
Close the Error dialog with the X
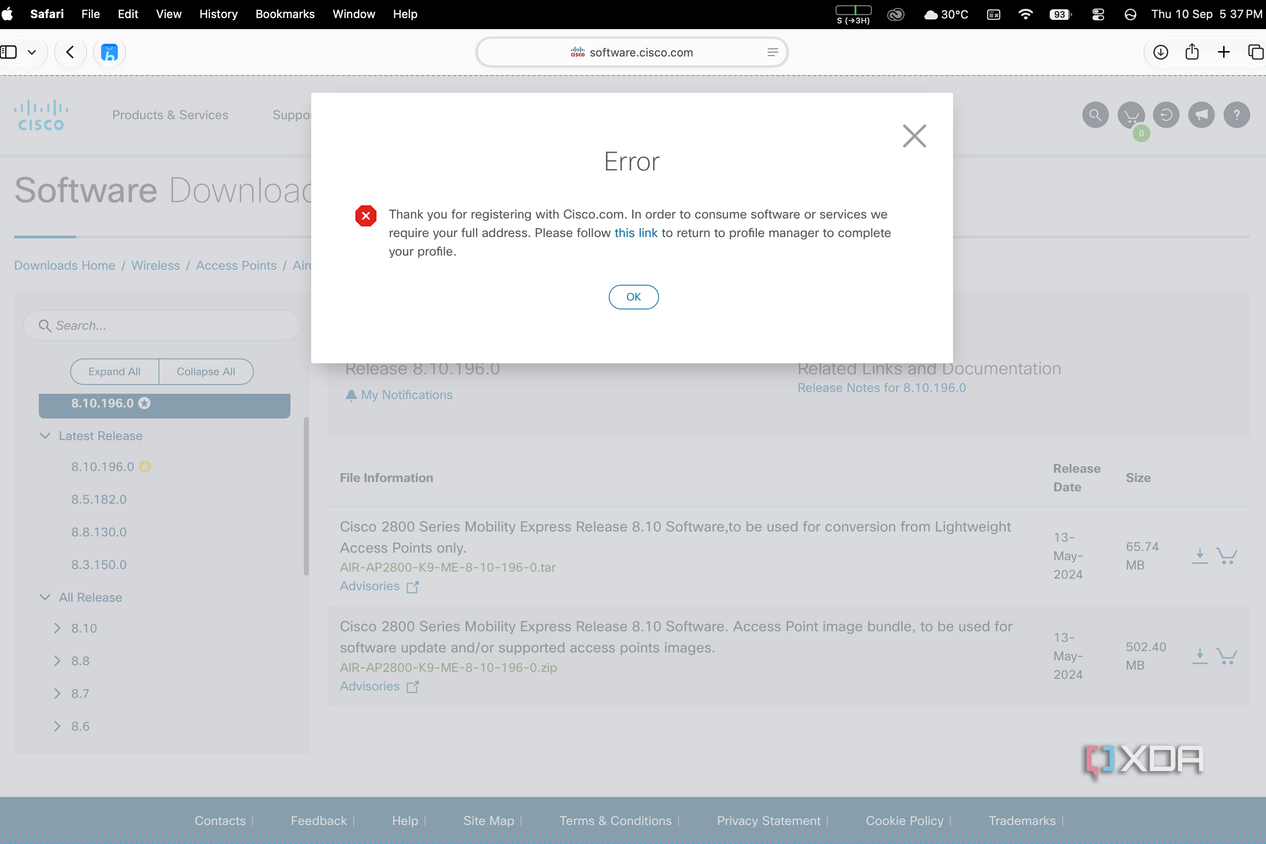[x=914, y=136]
